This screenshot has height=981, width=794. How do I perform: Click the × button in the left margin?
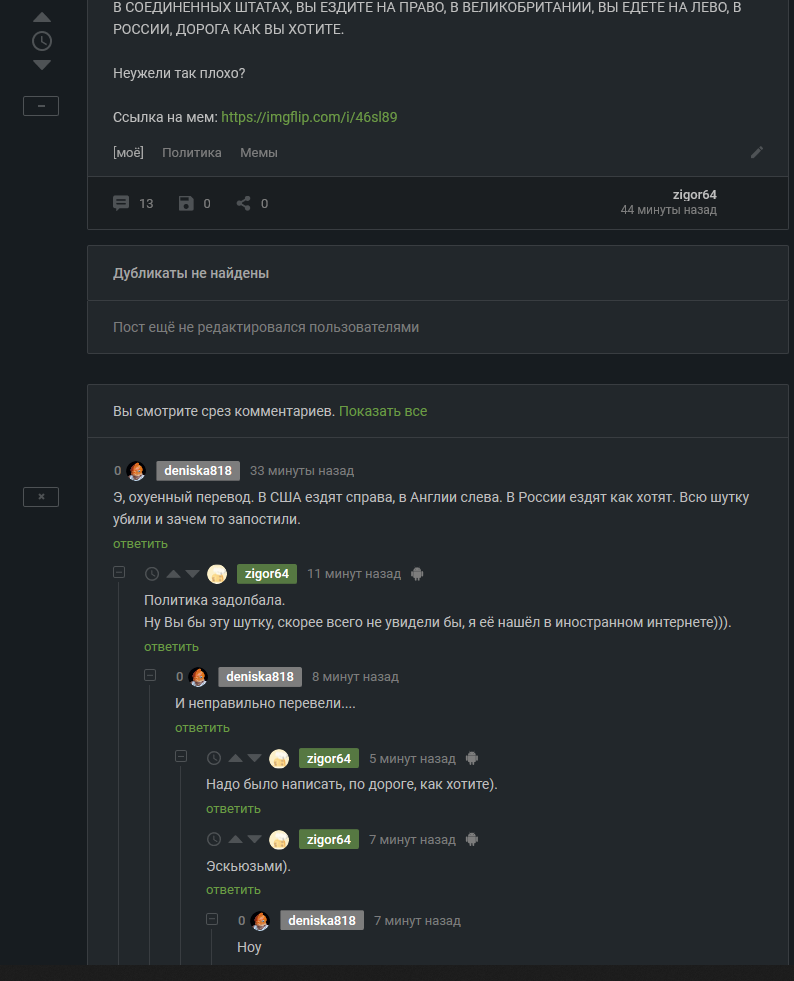[41, 496]
